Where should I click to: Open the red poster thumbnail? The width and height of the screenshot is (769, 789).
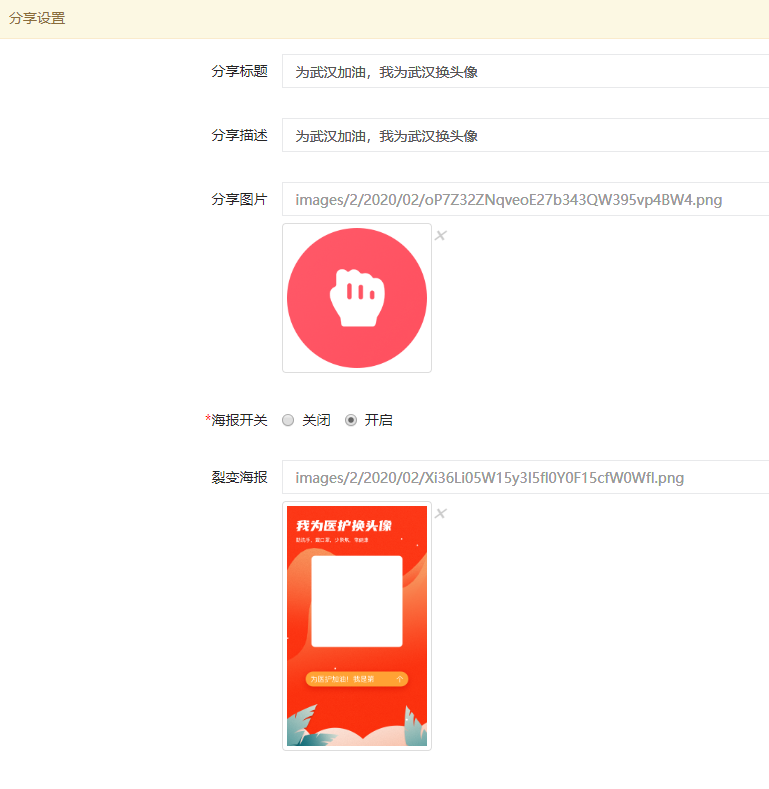(x=357, y=626)
